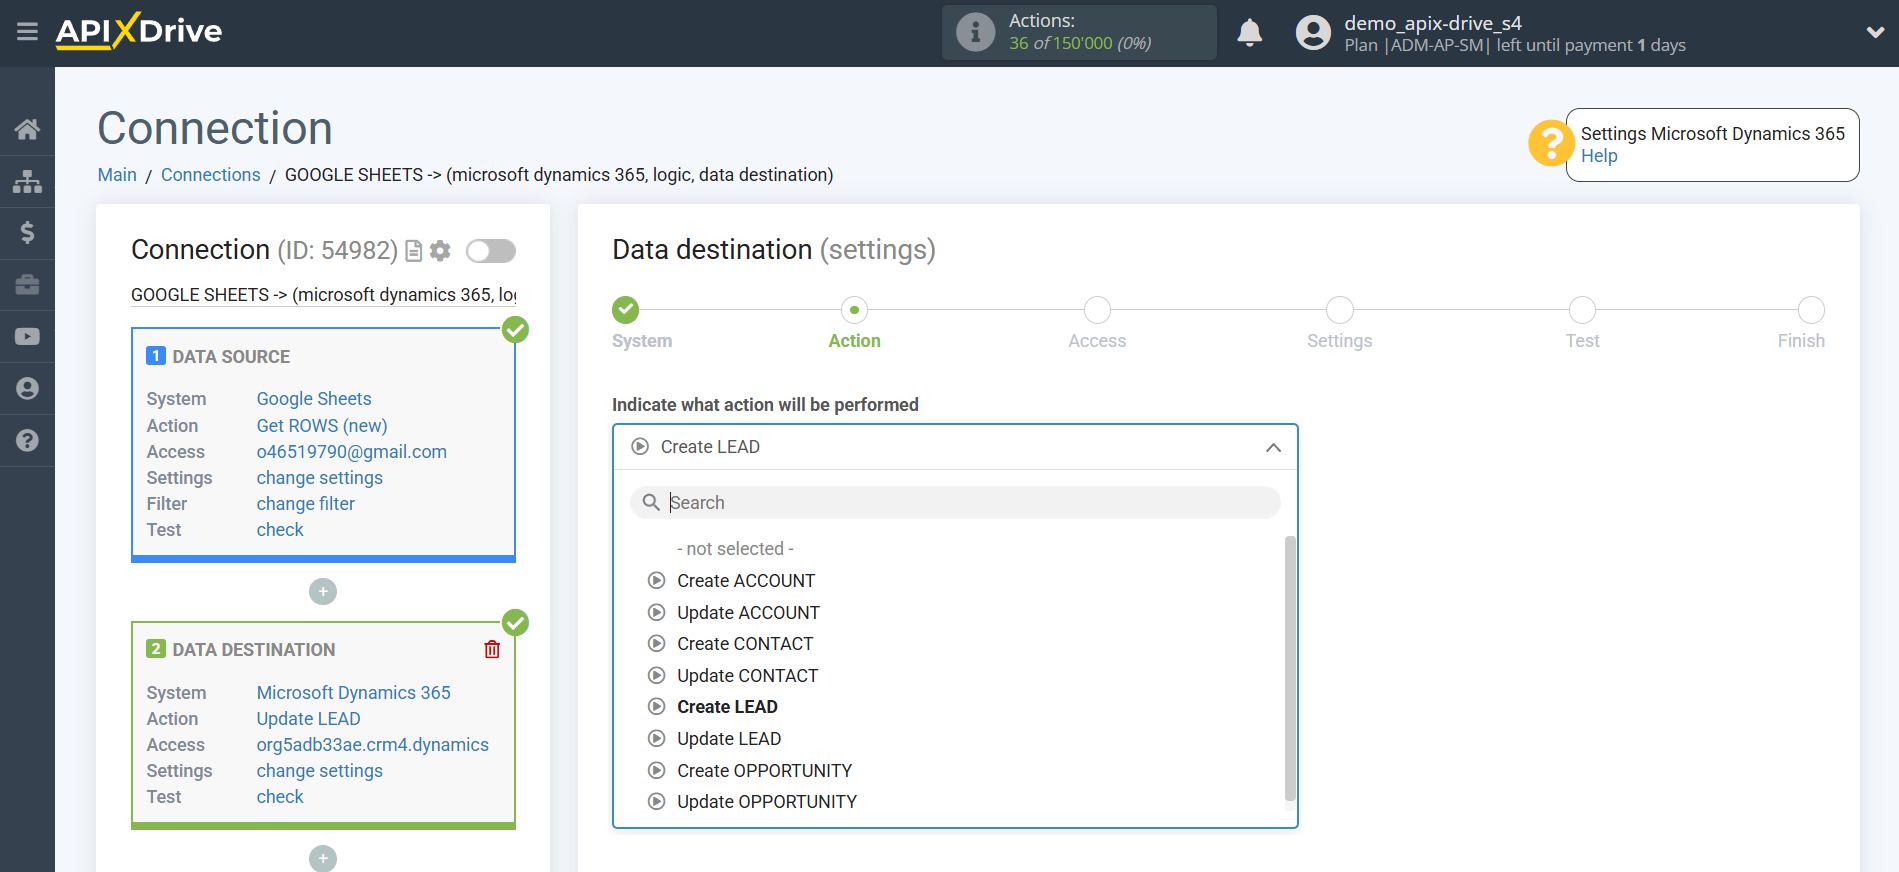Screen dimensions: 1899x872
Task: Add a block below Data Source
Action: coord(323,592)
